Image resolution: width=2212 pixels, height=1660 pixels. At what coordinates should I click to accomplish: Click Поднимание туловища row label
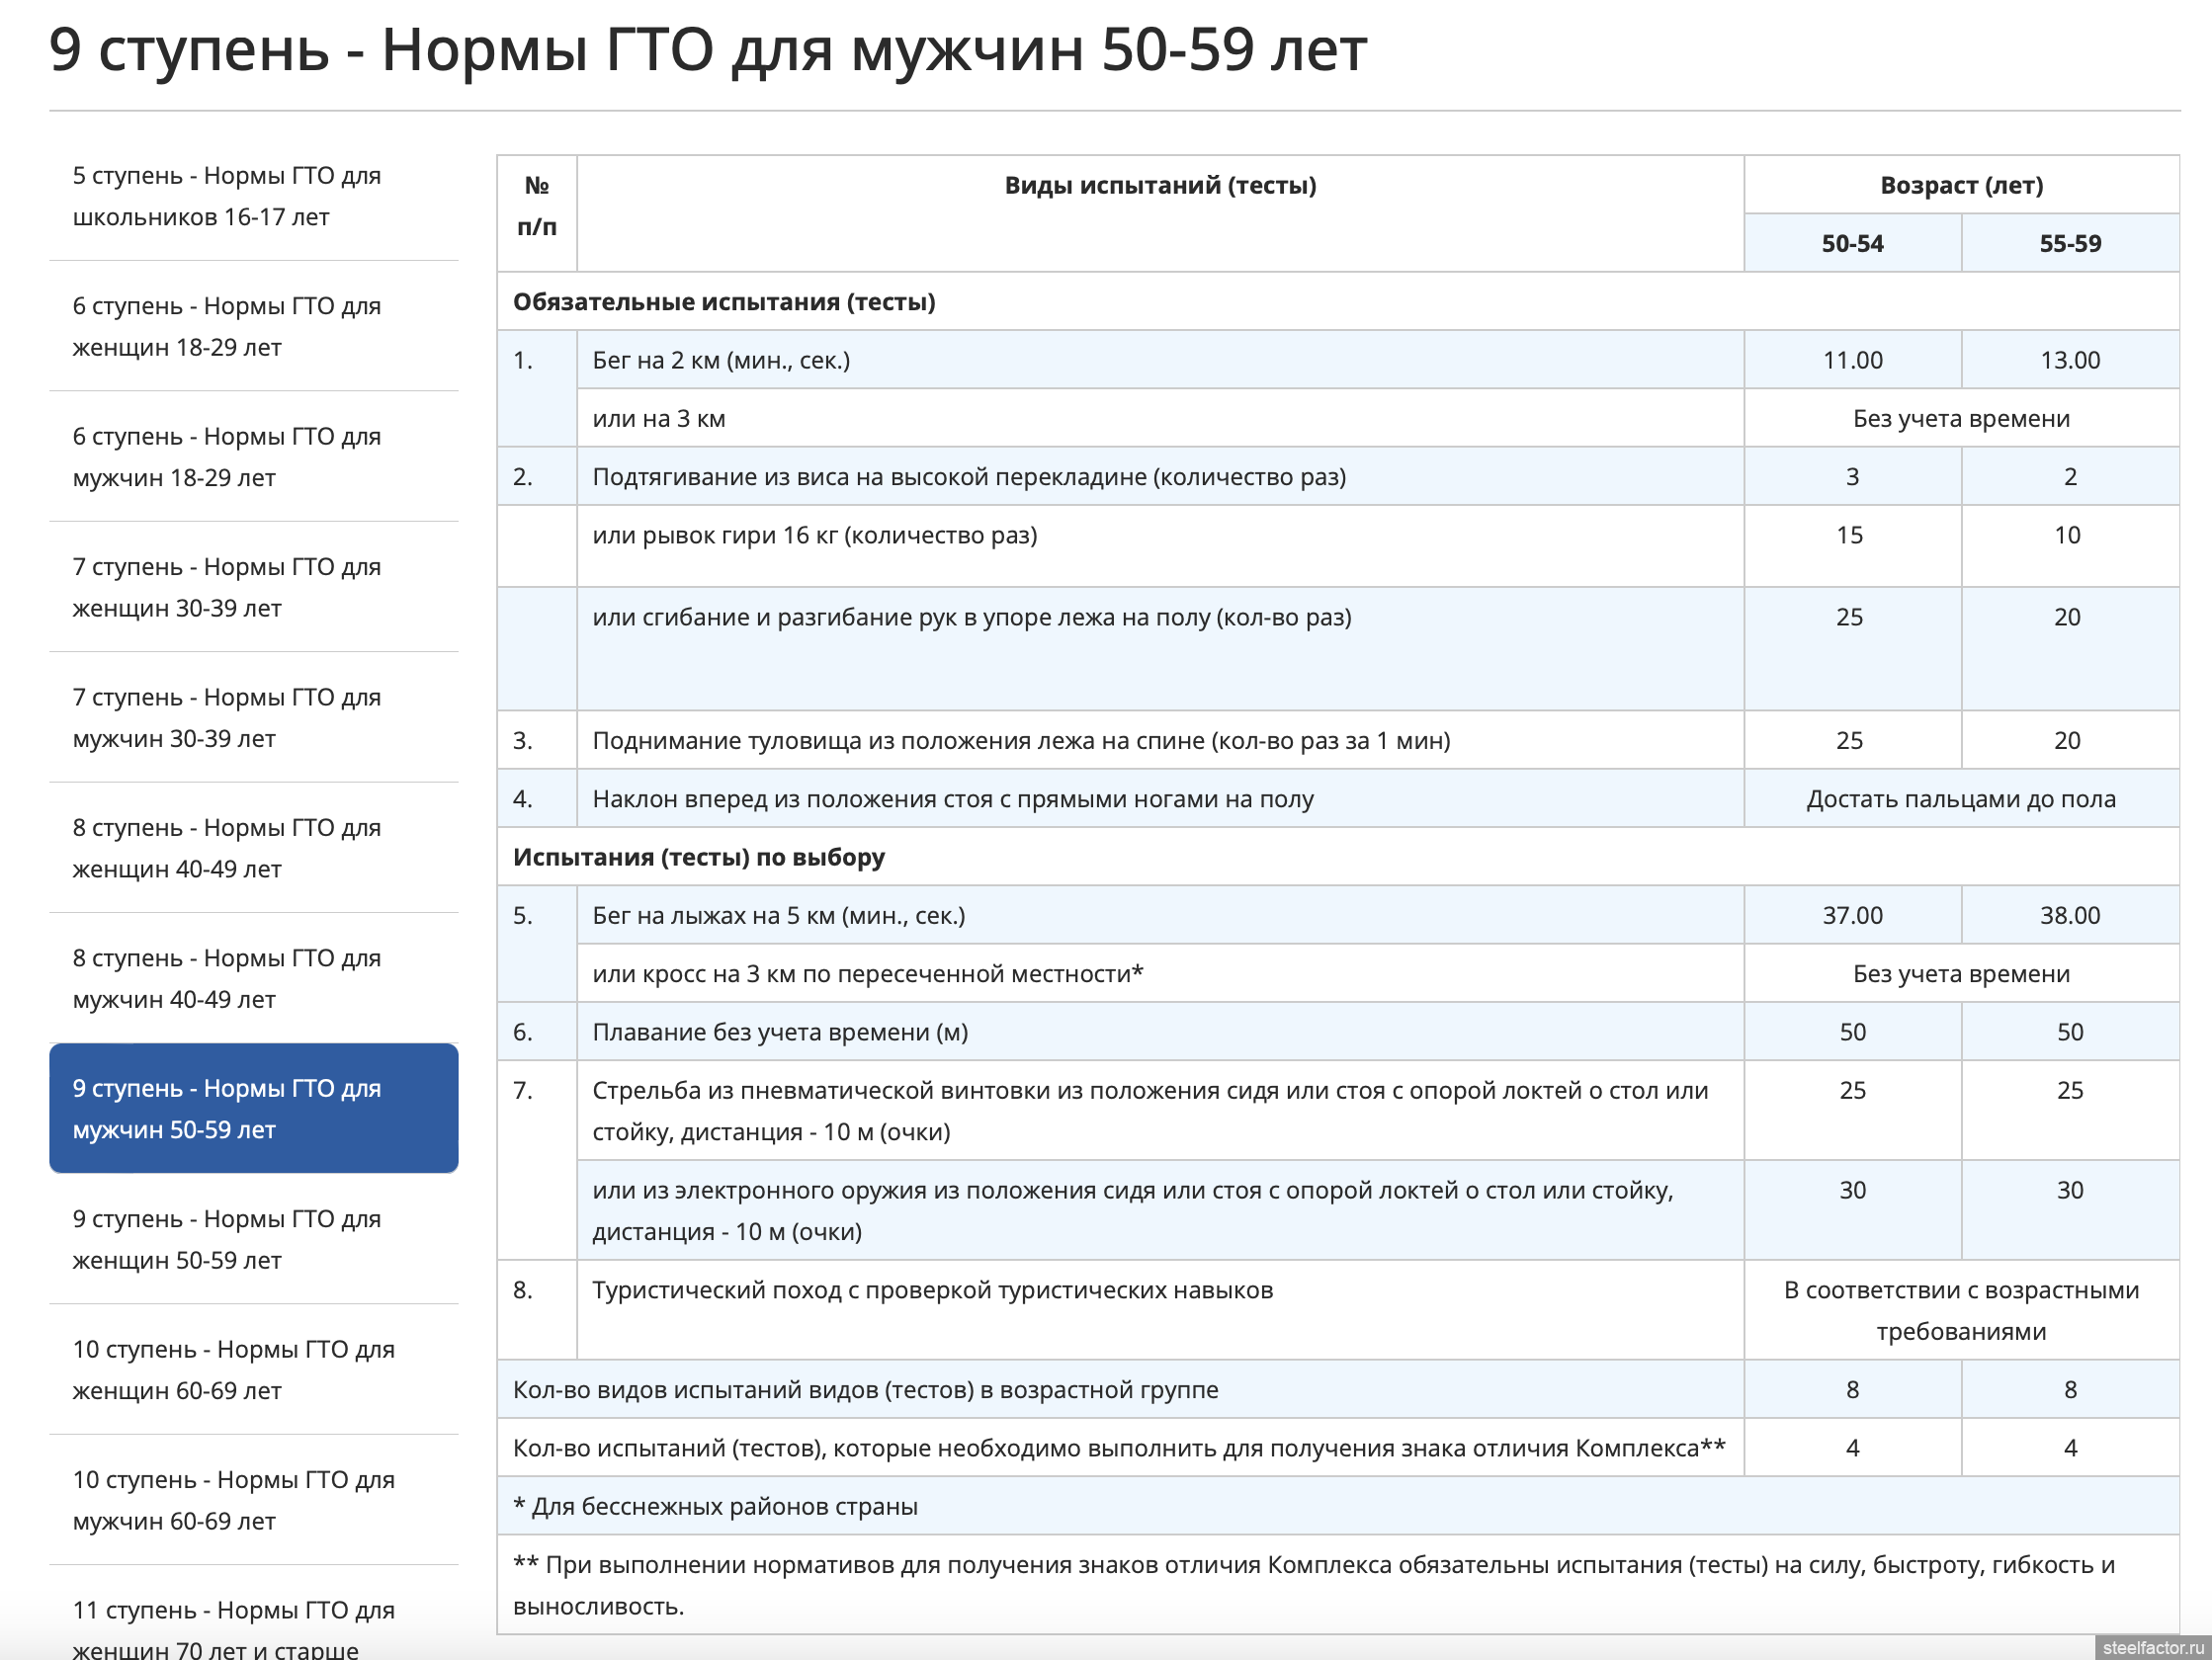coord(1021,741)
